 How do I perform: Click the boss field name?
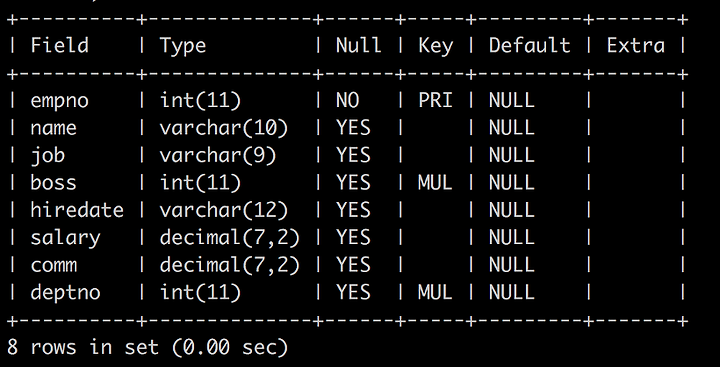coord(53,183)
